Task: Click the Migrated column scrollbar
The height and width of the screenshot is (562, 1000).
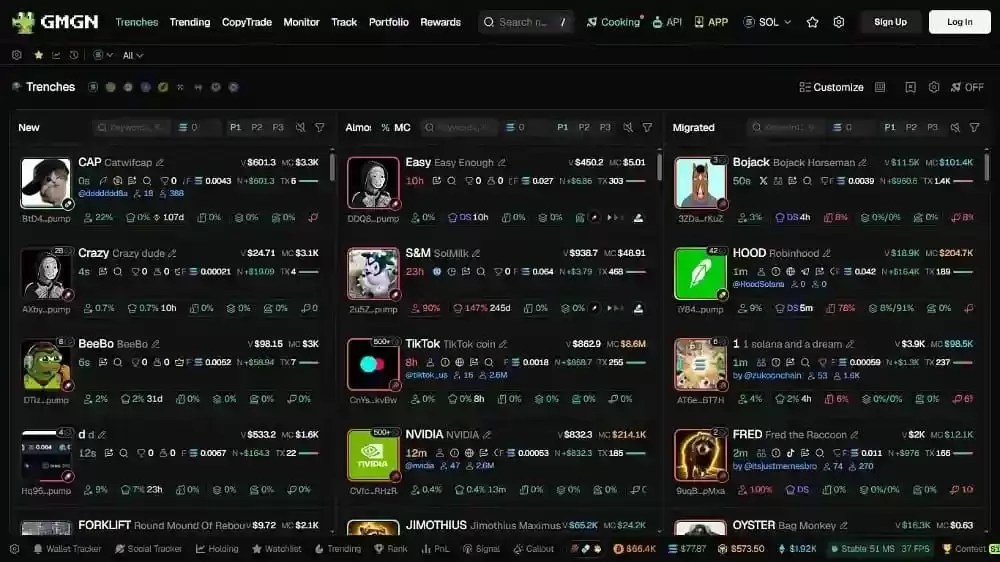Action: (x=987, y=166)
